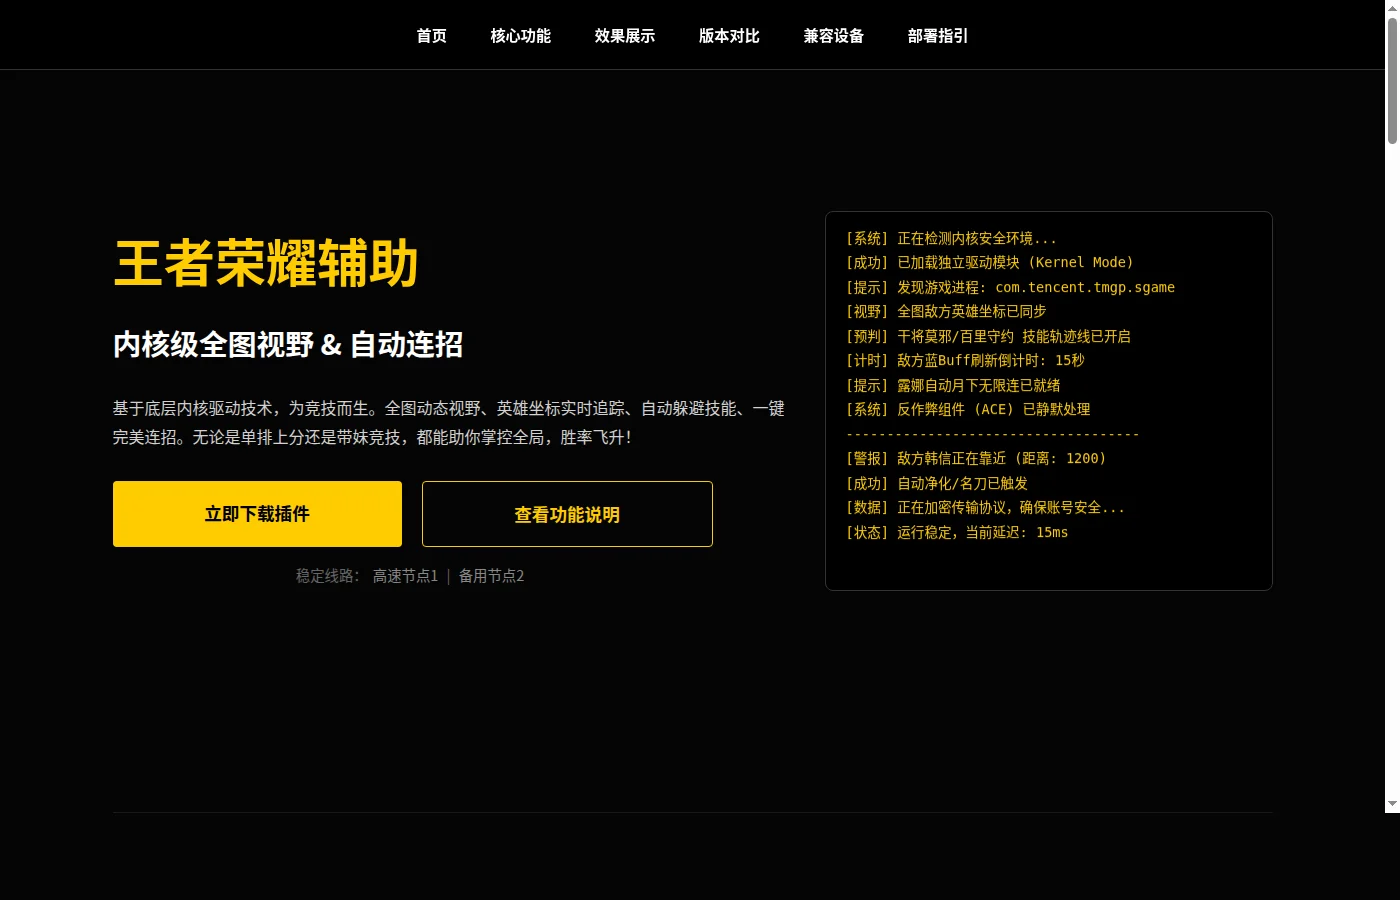
Task: Click log line 全图敌方英雄坐标已同步
Action: 946,312
